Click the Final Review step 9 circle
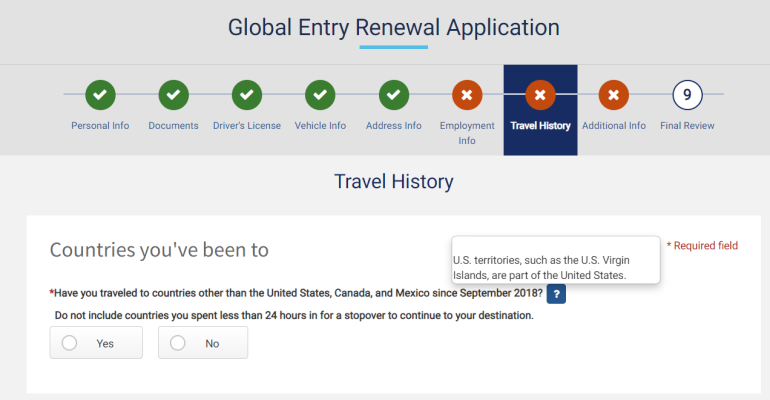 click(687, 95)
